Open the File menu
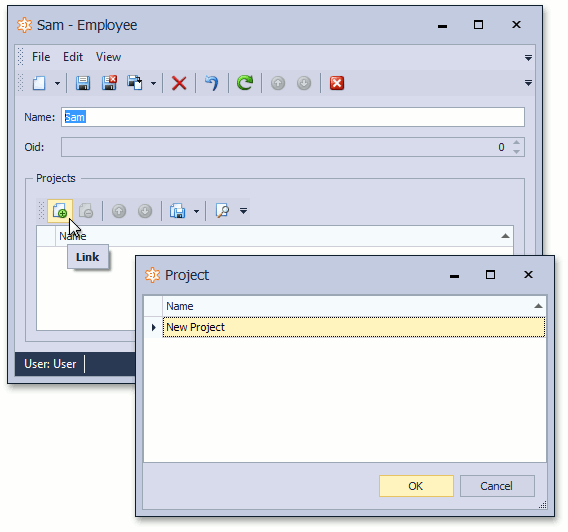This screenshot has width=568, height=532. (41, 57)
